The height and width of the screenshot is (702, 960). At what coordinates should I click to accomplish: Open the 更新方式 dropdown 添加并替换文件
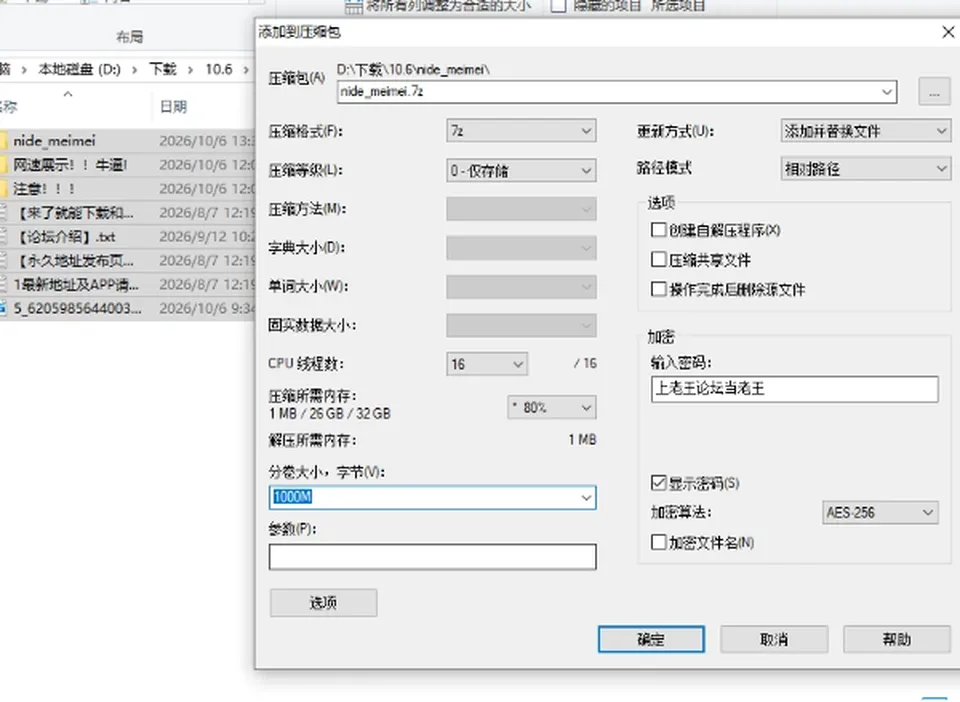coord(866,131)
